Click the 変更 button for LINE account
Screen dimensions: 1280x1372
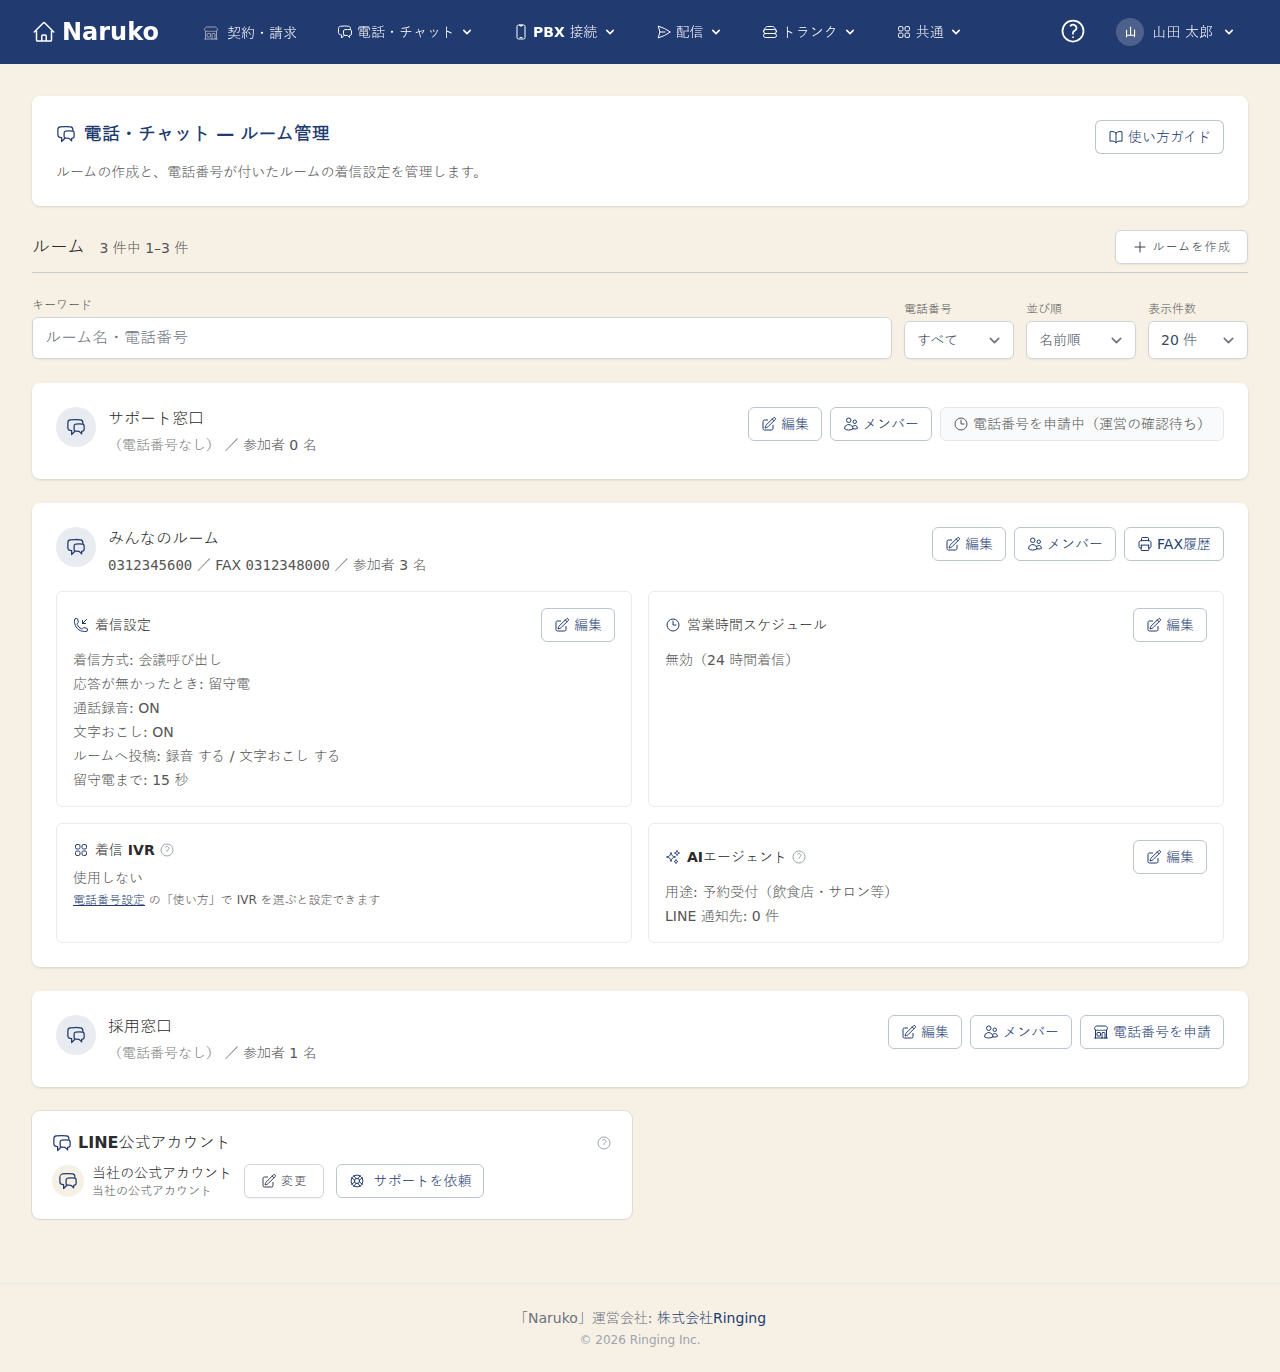[x=284, y=1181]
